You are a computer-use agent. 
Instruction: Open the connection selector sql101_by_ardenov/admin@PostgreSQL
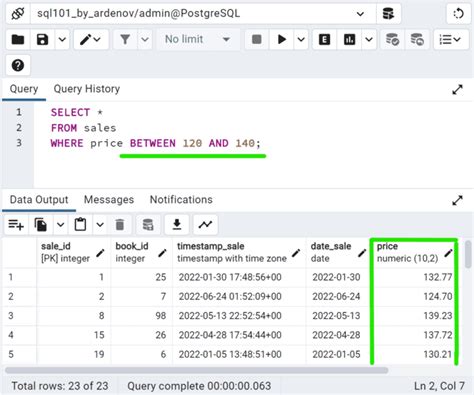tap(203, 14)
